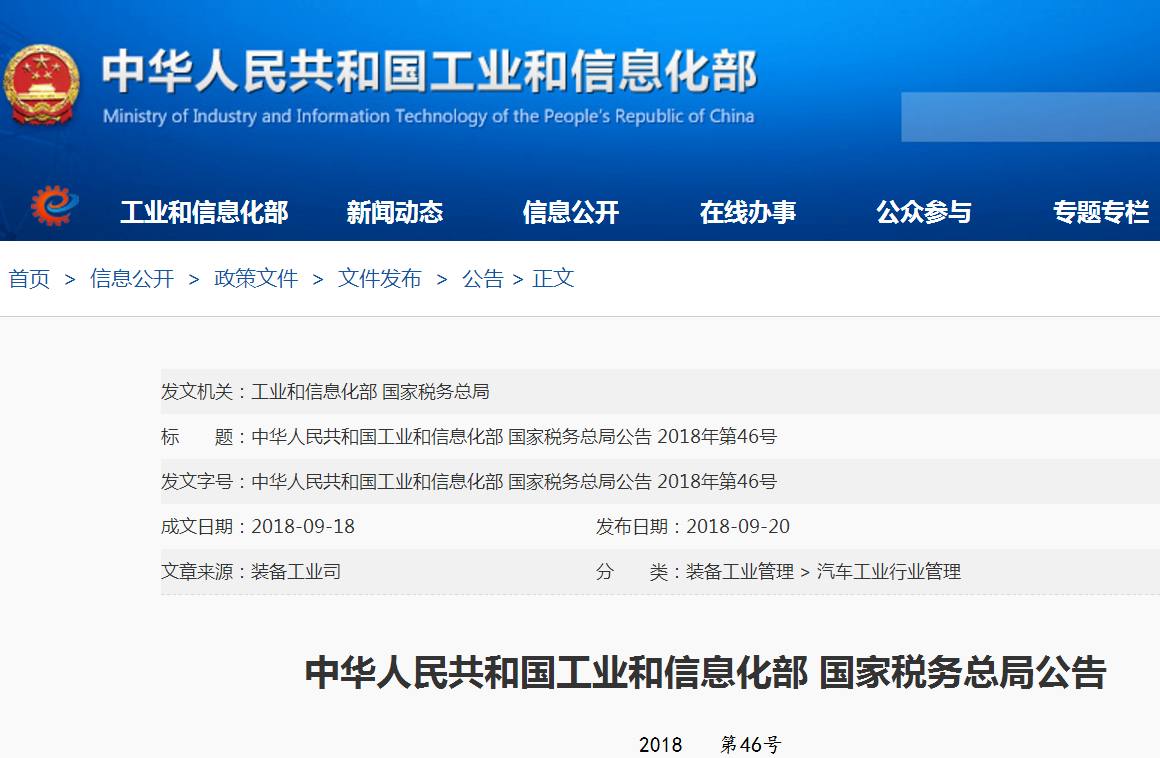Click the 信息公开 breadcrumb link
Screen dimensions: 1160x758
[x=131, y=279]
